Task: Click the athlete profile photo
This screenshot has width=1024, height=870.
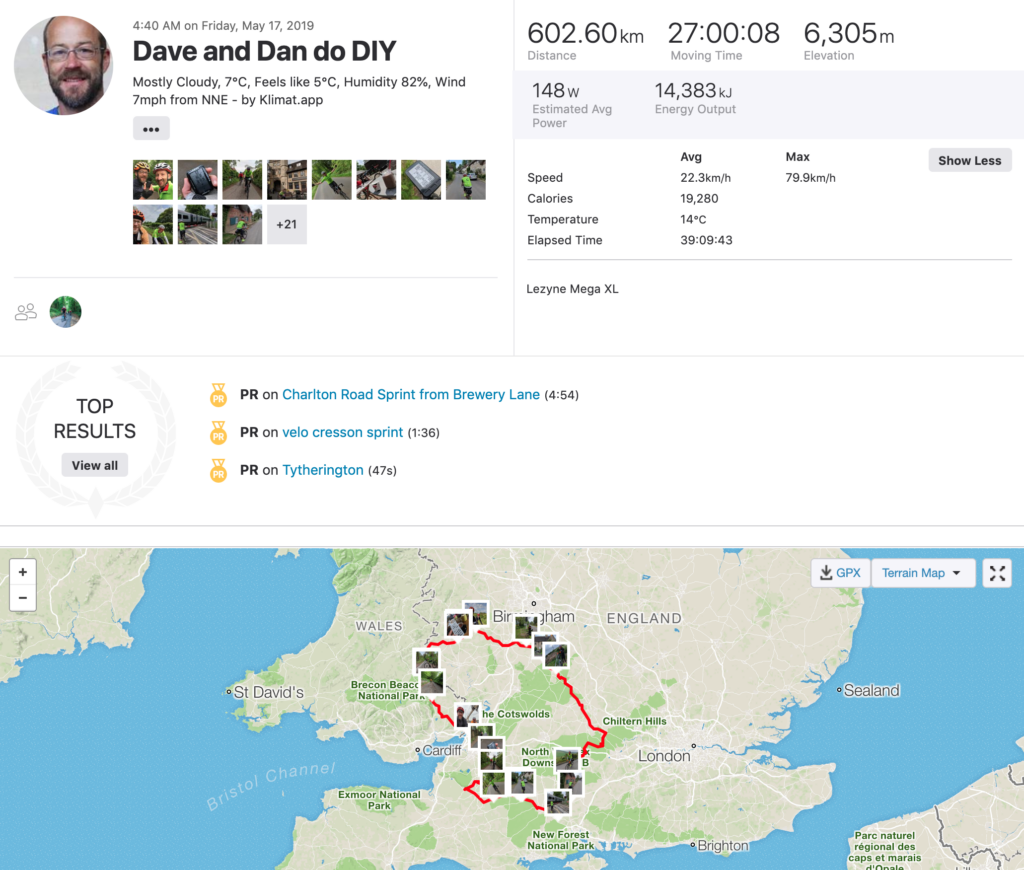Action: click(63, 65)
